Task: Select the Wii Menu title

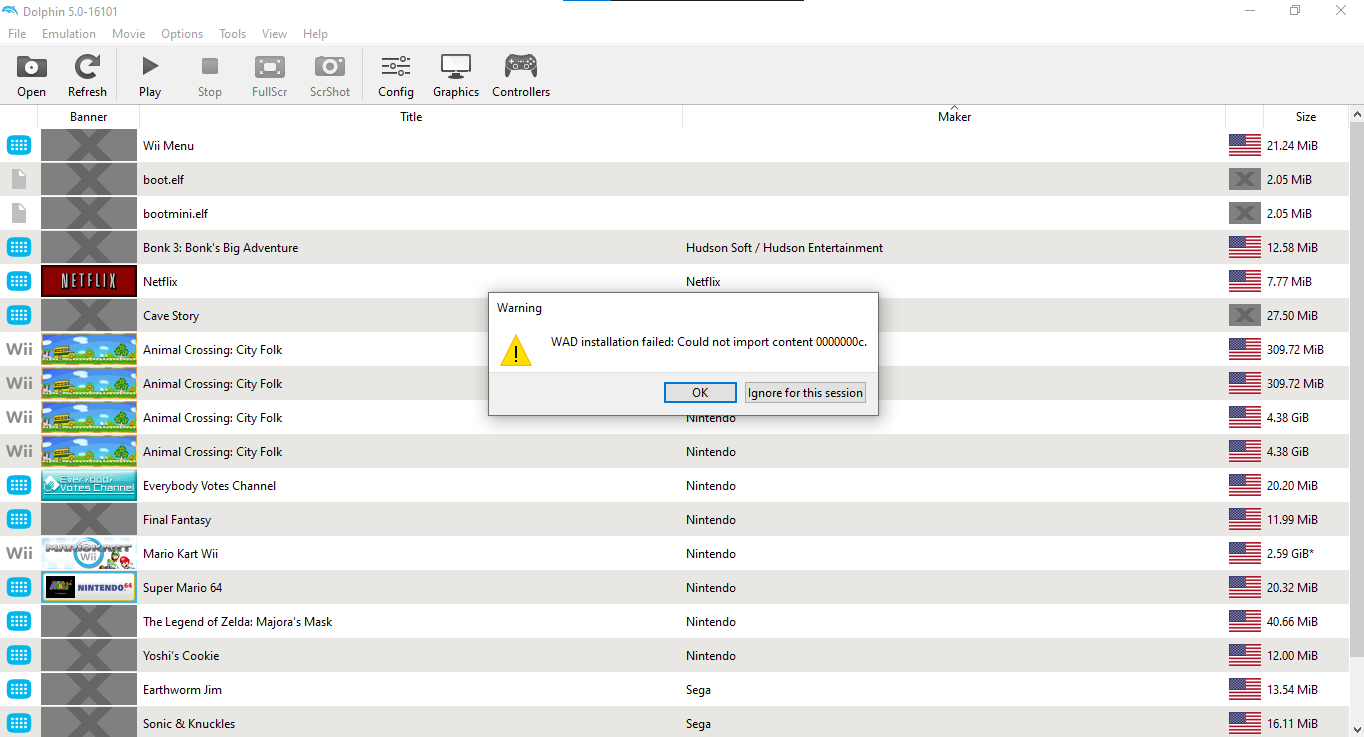Action: [x=169, y=146]
